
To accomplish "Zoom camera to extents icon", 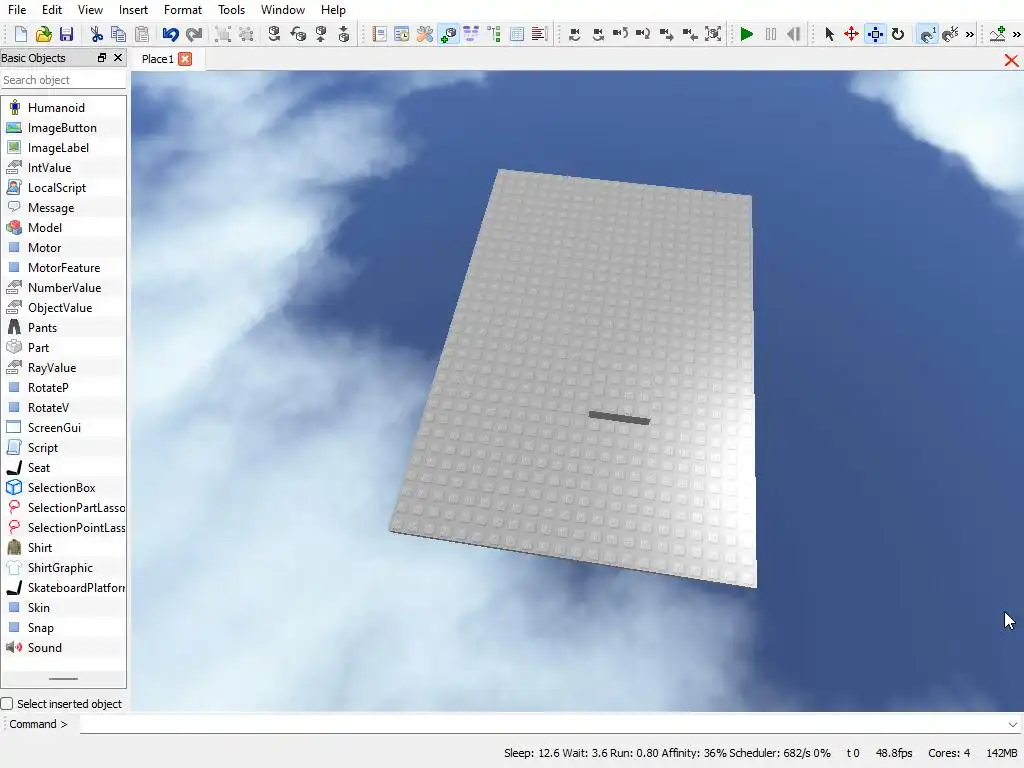I will click(x=713, y=34).
